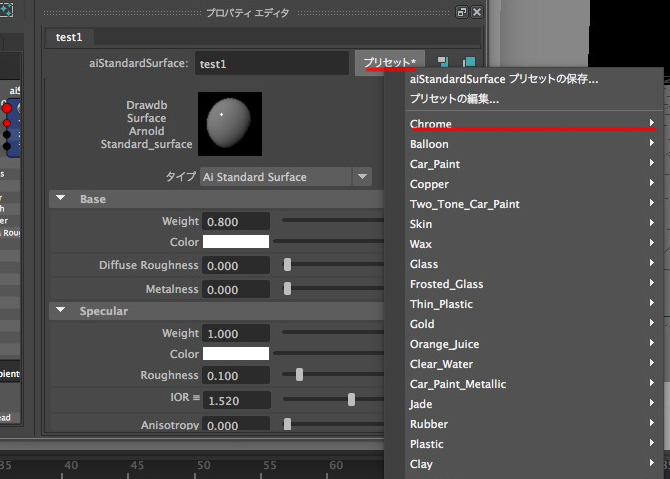Open the Frosted_Glass preset submenu
Image resolution: width=670 pixels, height=479 pixels.
[x=532, y=284]
